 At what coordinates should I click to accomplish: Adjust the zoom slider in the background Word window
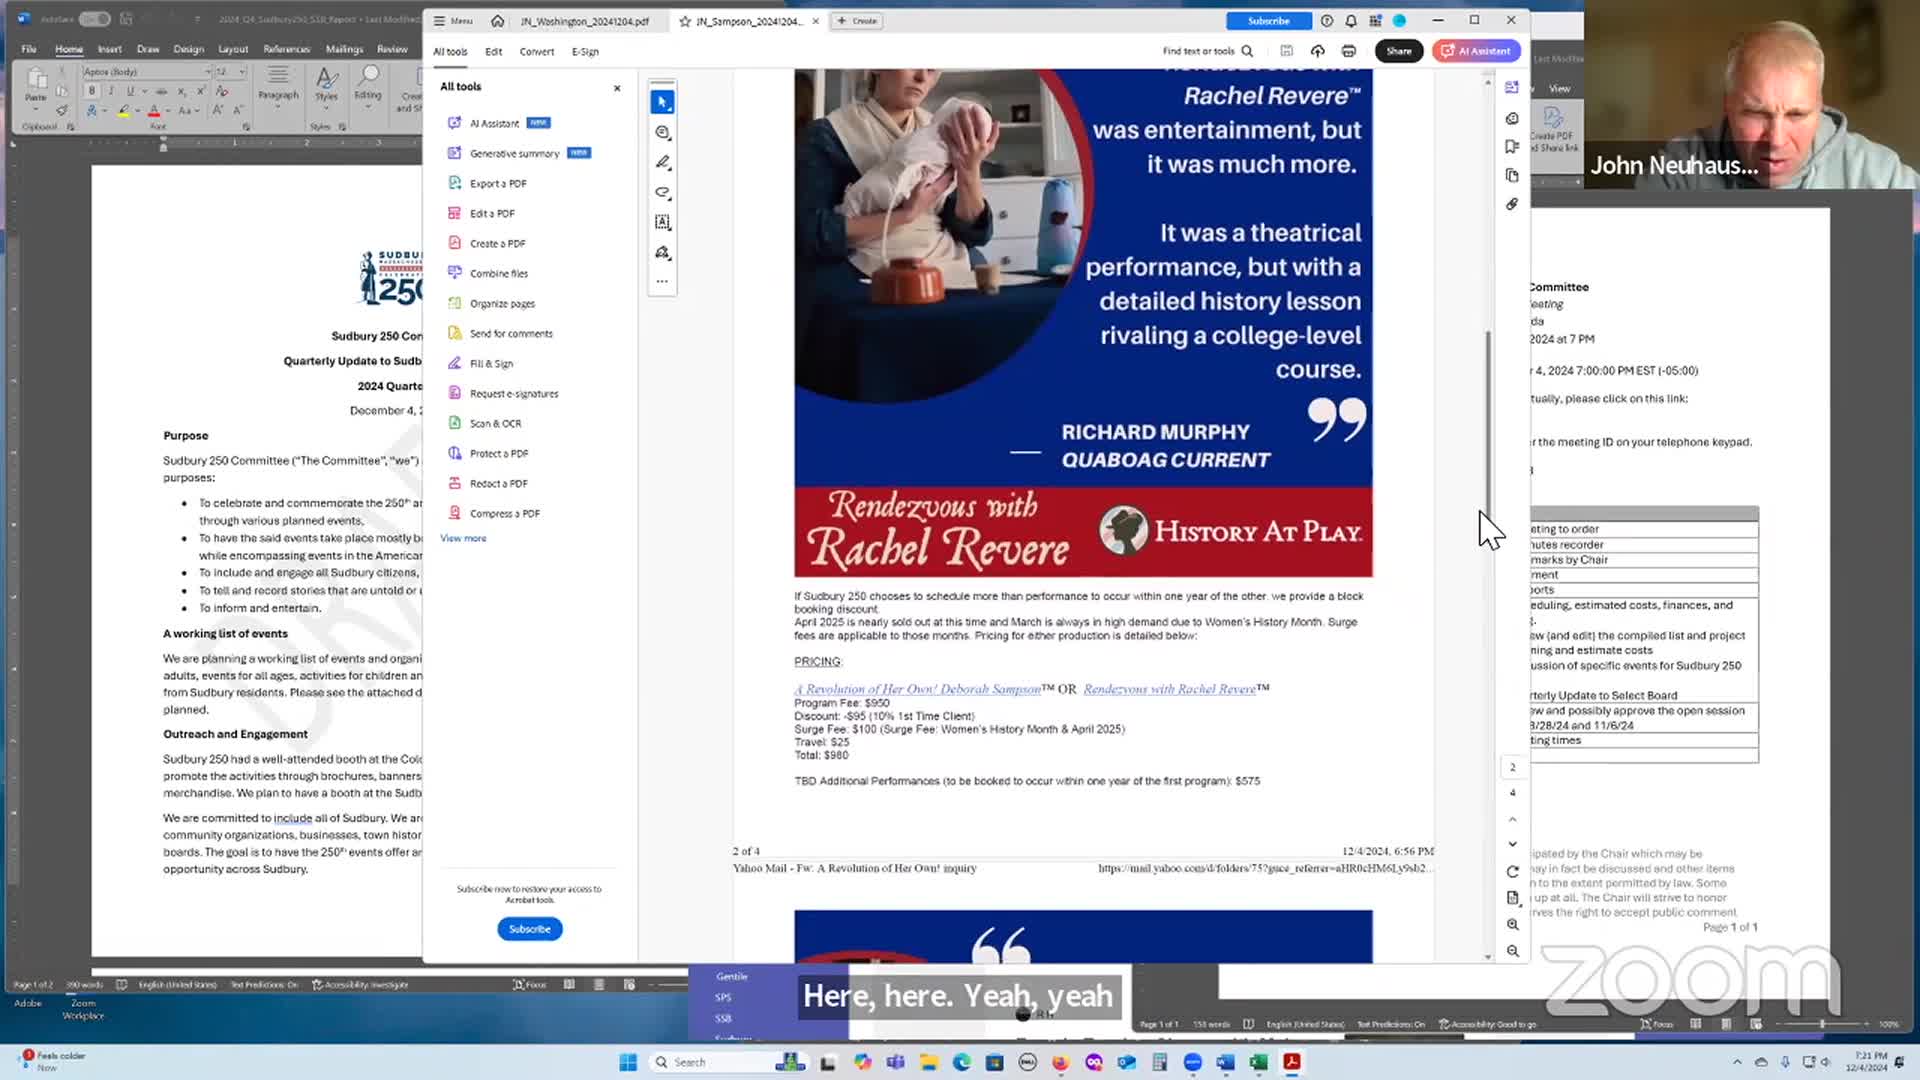tap(1822, 1024)
